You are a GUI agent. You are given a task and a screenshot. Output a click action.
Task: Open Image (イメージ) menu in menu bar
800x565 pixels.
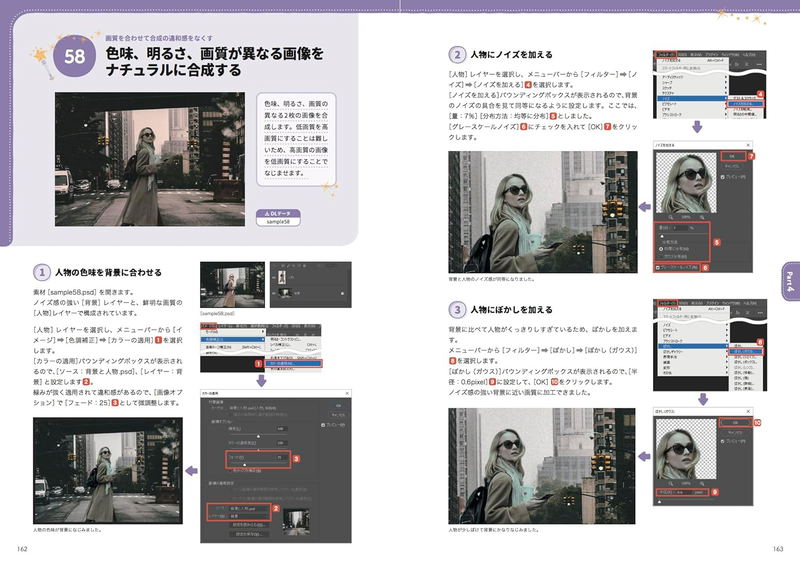point(209,326)
